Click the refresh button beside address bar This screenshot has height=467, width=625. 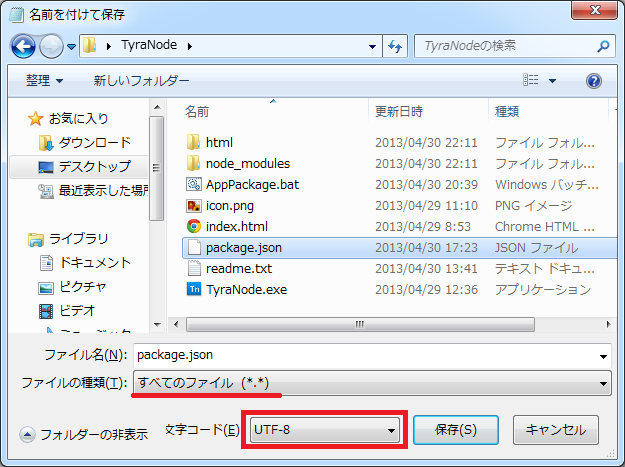[x=394, y=46]
